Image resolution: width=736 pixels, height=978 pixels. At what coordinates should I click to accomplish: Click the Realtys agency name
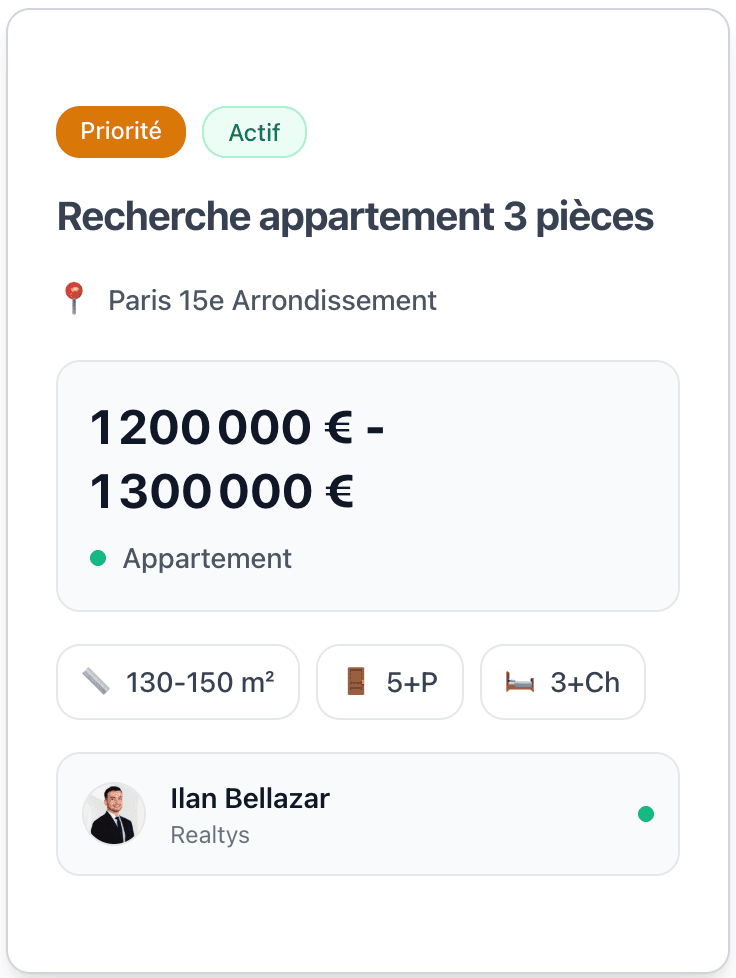(210, 834)
